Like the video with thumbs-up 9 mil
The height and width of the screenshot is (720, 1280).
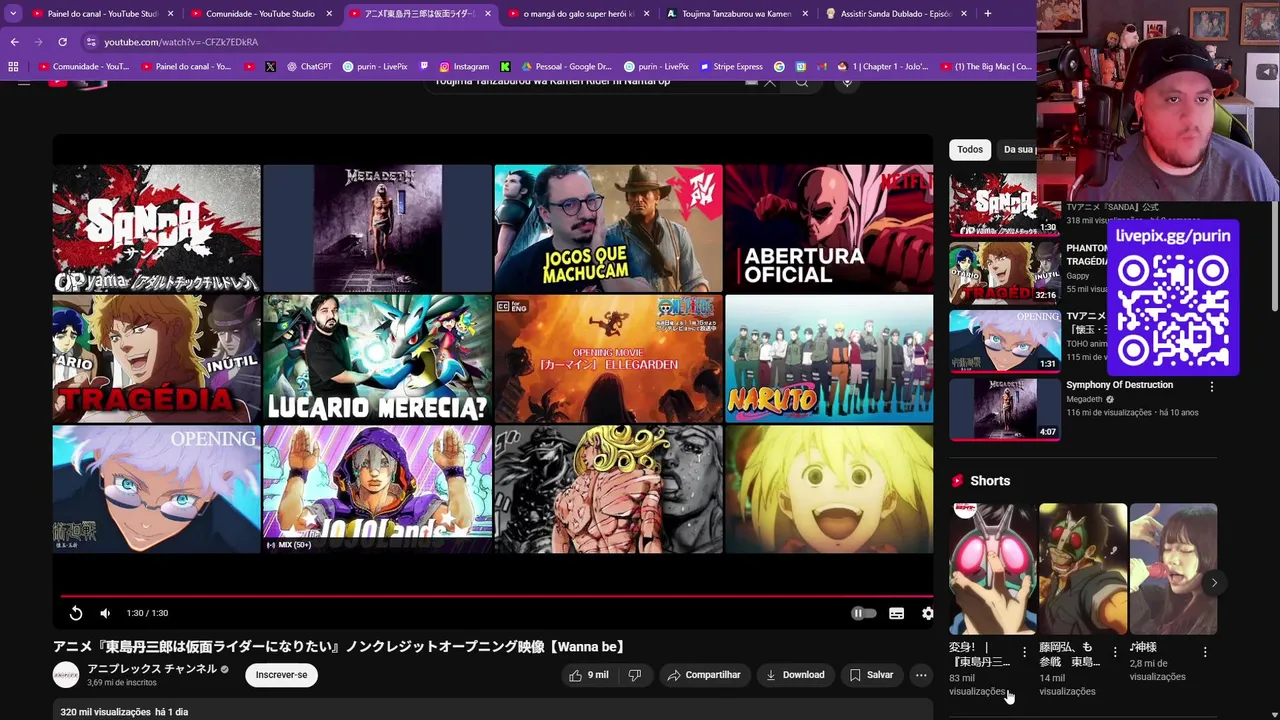(589, 675)
